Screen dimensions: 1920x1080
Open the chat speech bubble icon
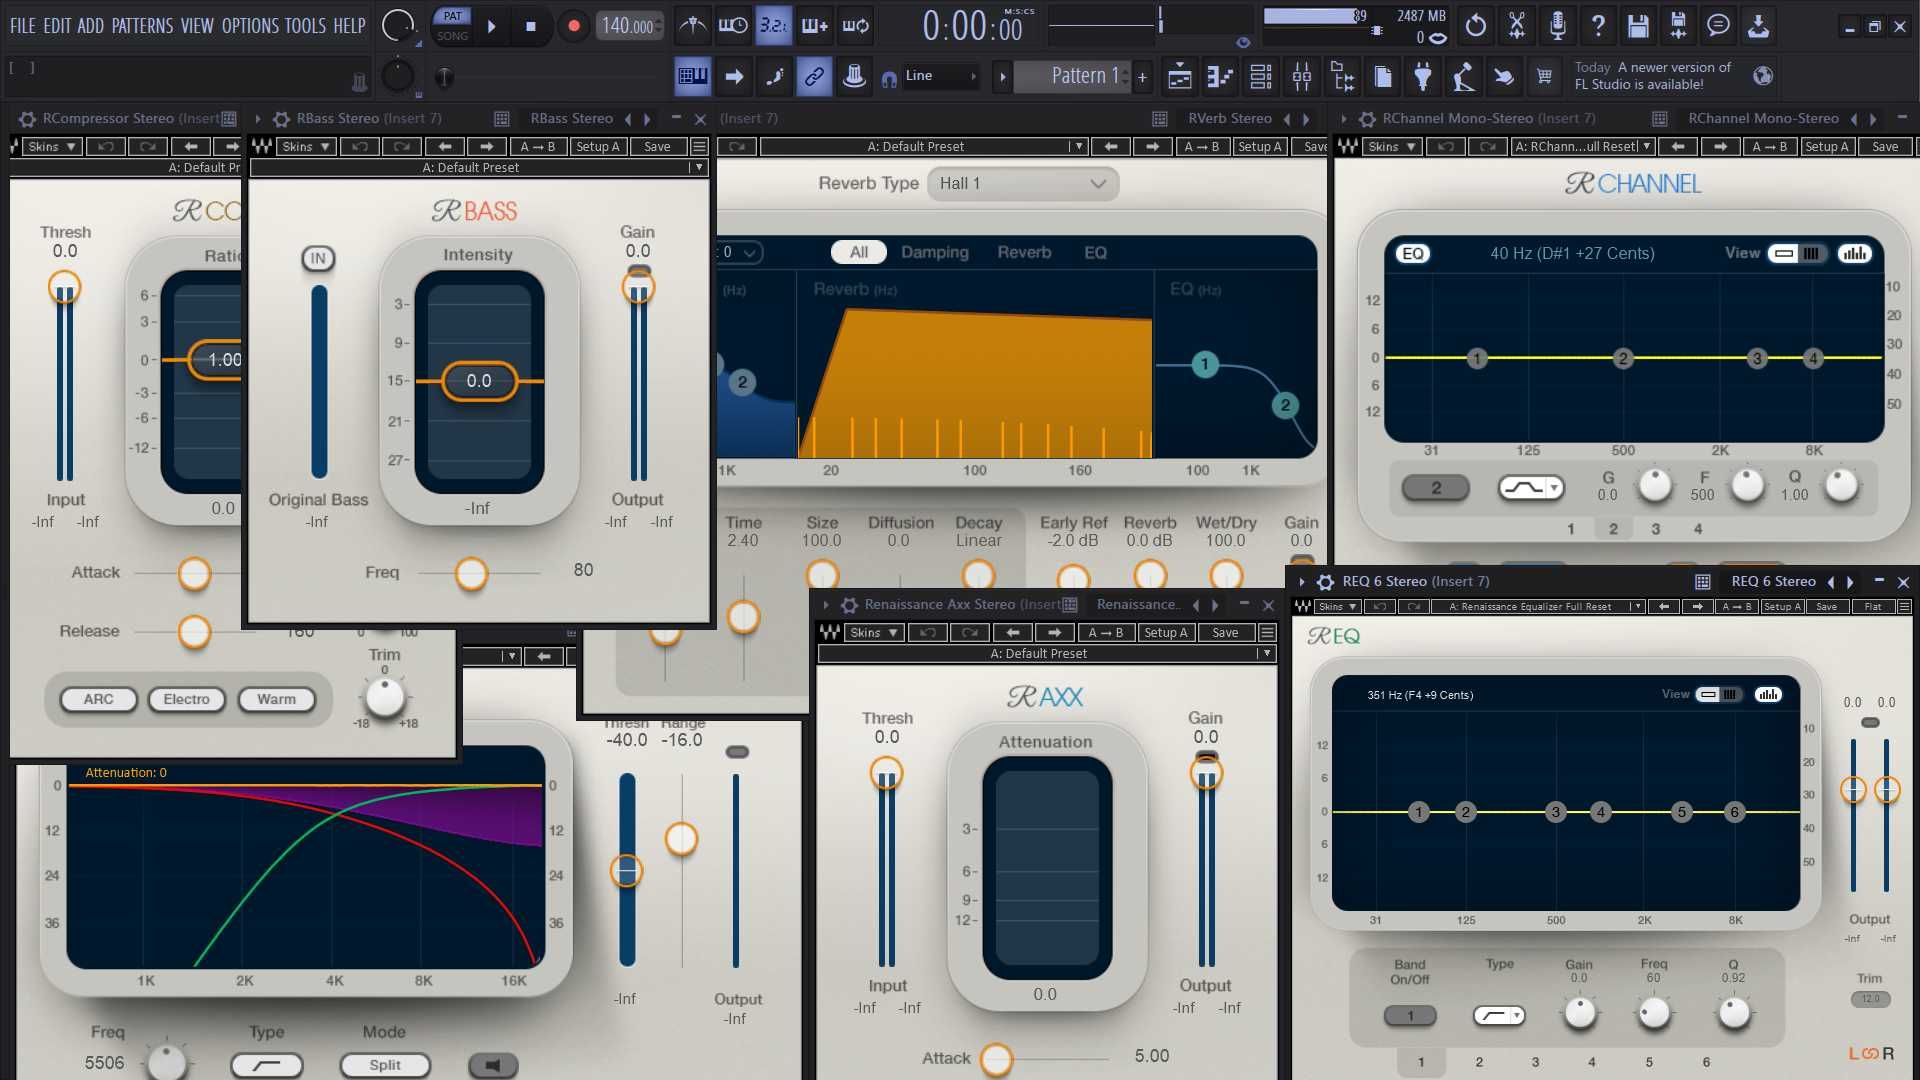point(1718,26)
